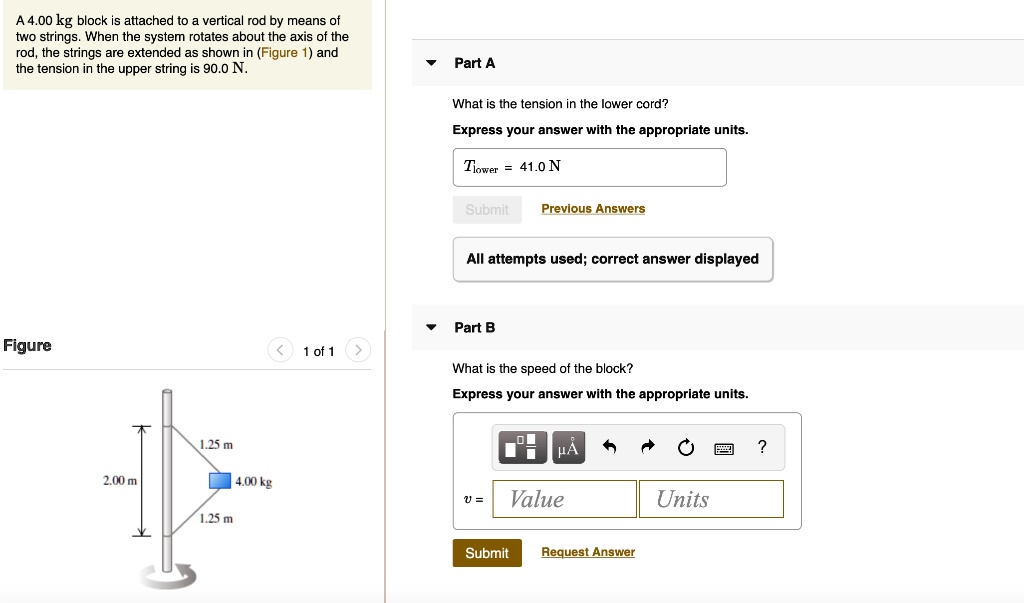Open Previous Answers link in Part A
This screenshot has width=1024, height=603.
coord(593,208)
